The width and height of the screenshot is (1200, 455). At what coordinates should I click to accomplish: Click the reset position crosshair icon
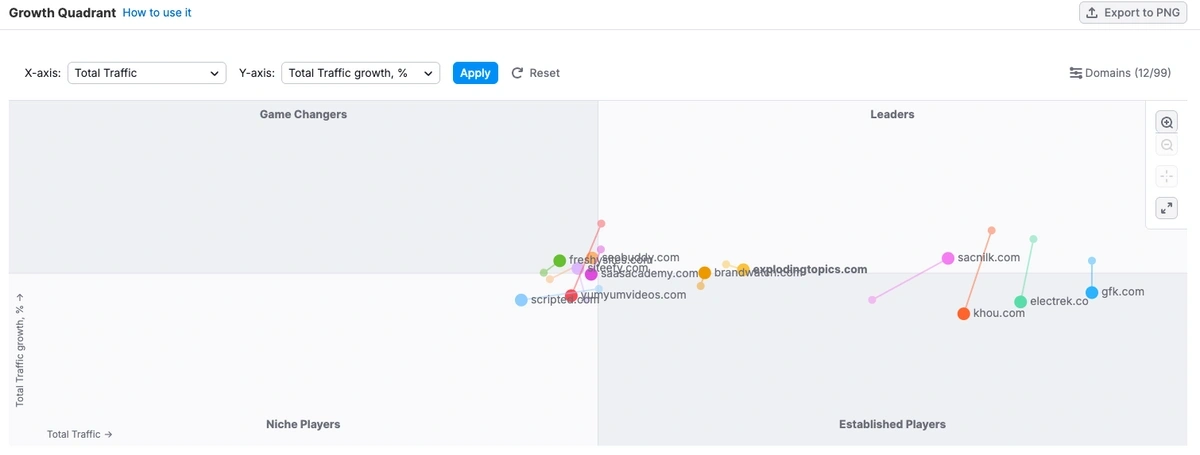1166,177
